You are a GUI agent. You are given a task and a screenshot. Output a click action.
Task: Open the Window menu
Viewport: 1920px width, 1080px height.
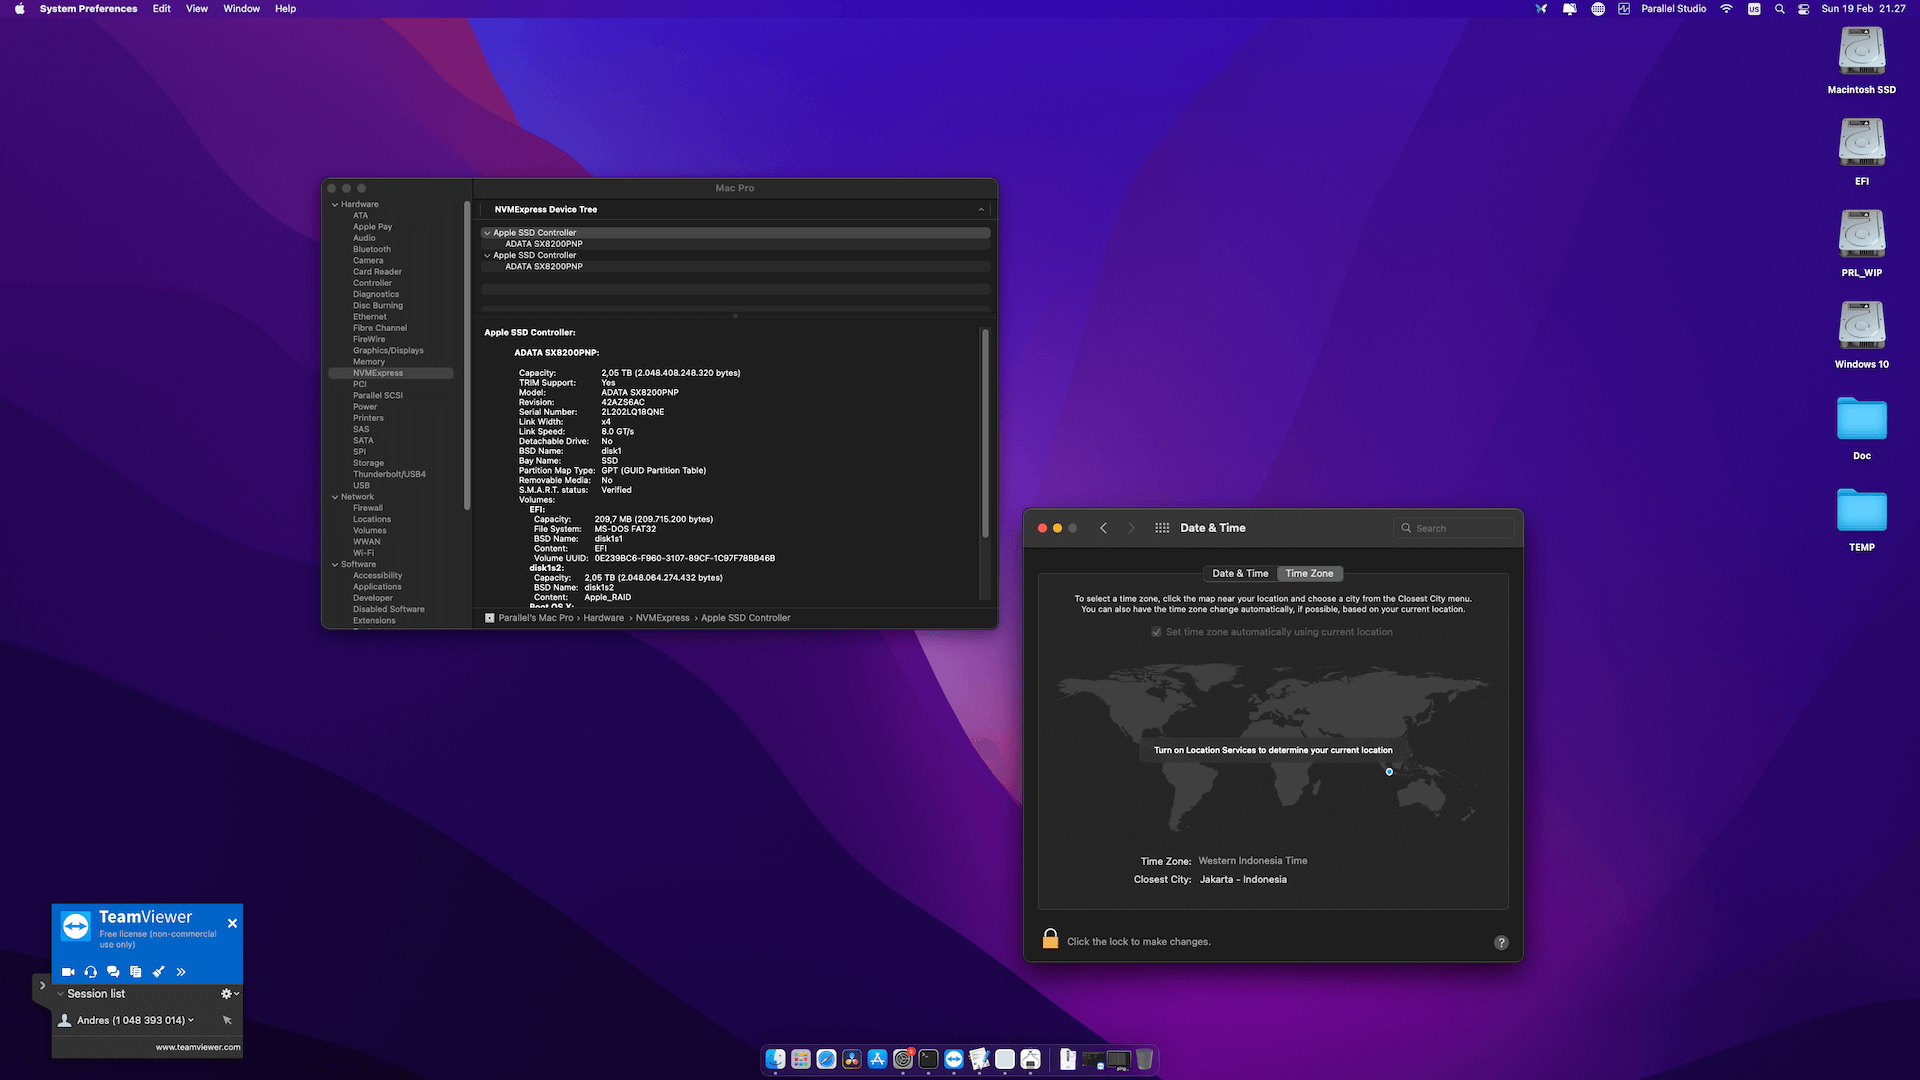(241, 9)
